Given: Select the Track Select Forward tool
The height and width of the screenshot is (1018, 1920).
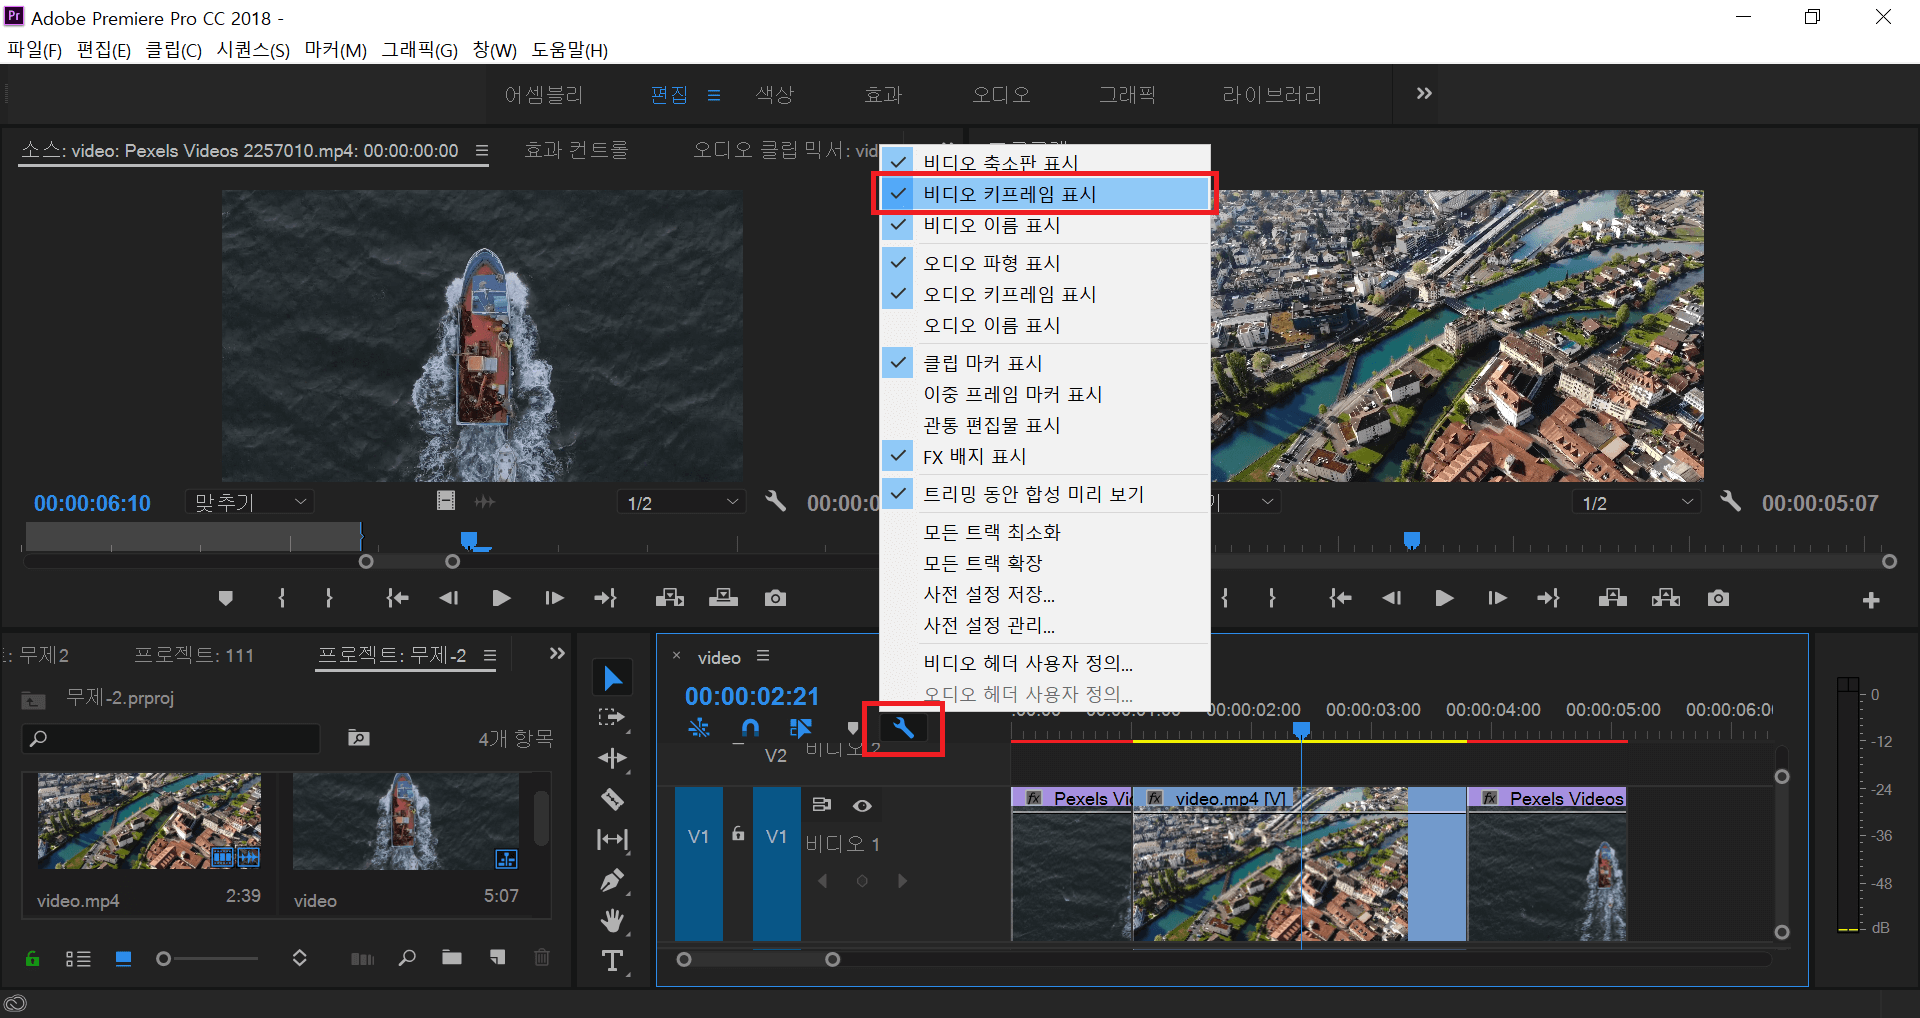Looking at the screenshot, I should point(612,717).
